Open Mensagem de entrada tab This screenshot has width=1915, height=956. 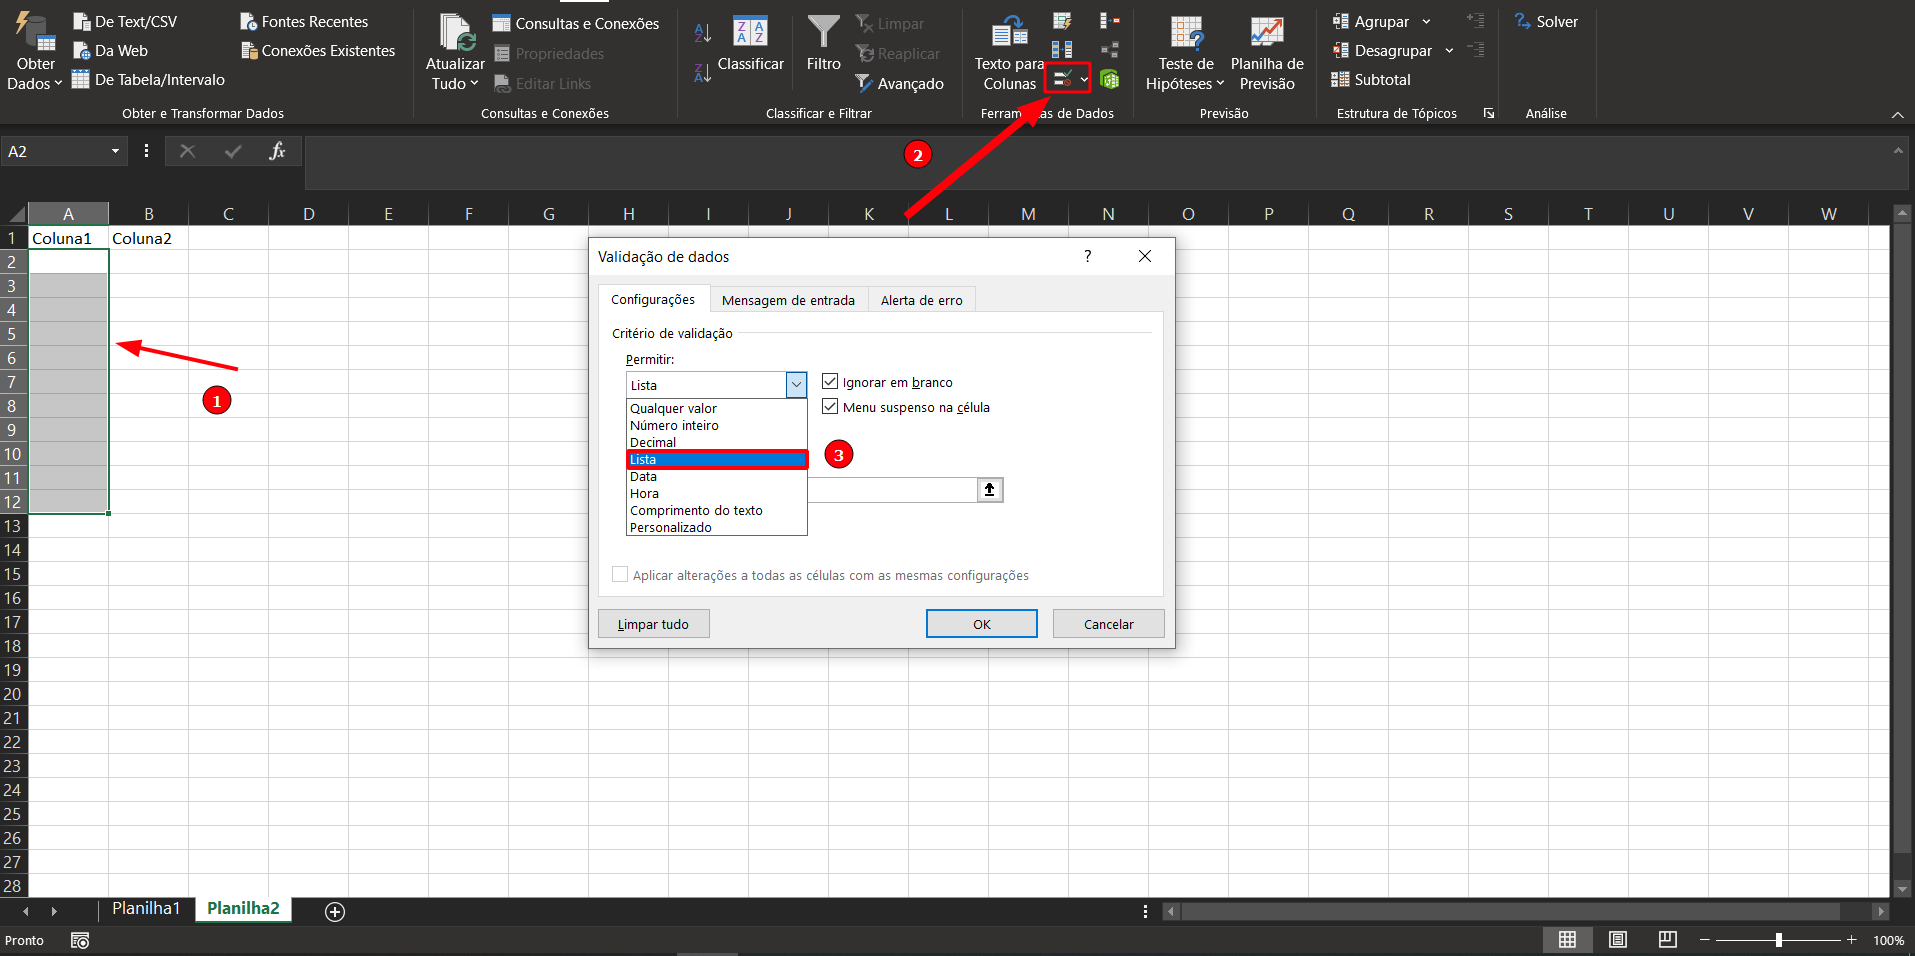pos(788,300)
